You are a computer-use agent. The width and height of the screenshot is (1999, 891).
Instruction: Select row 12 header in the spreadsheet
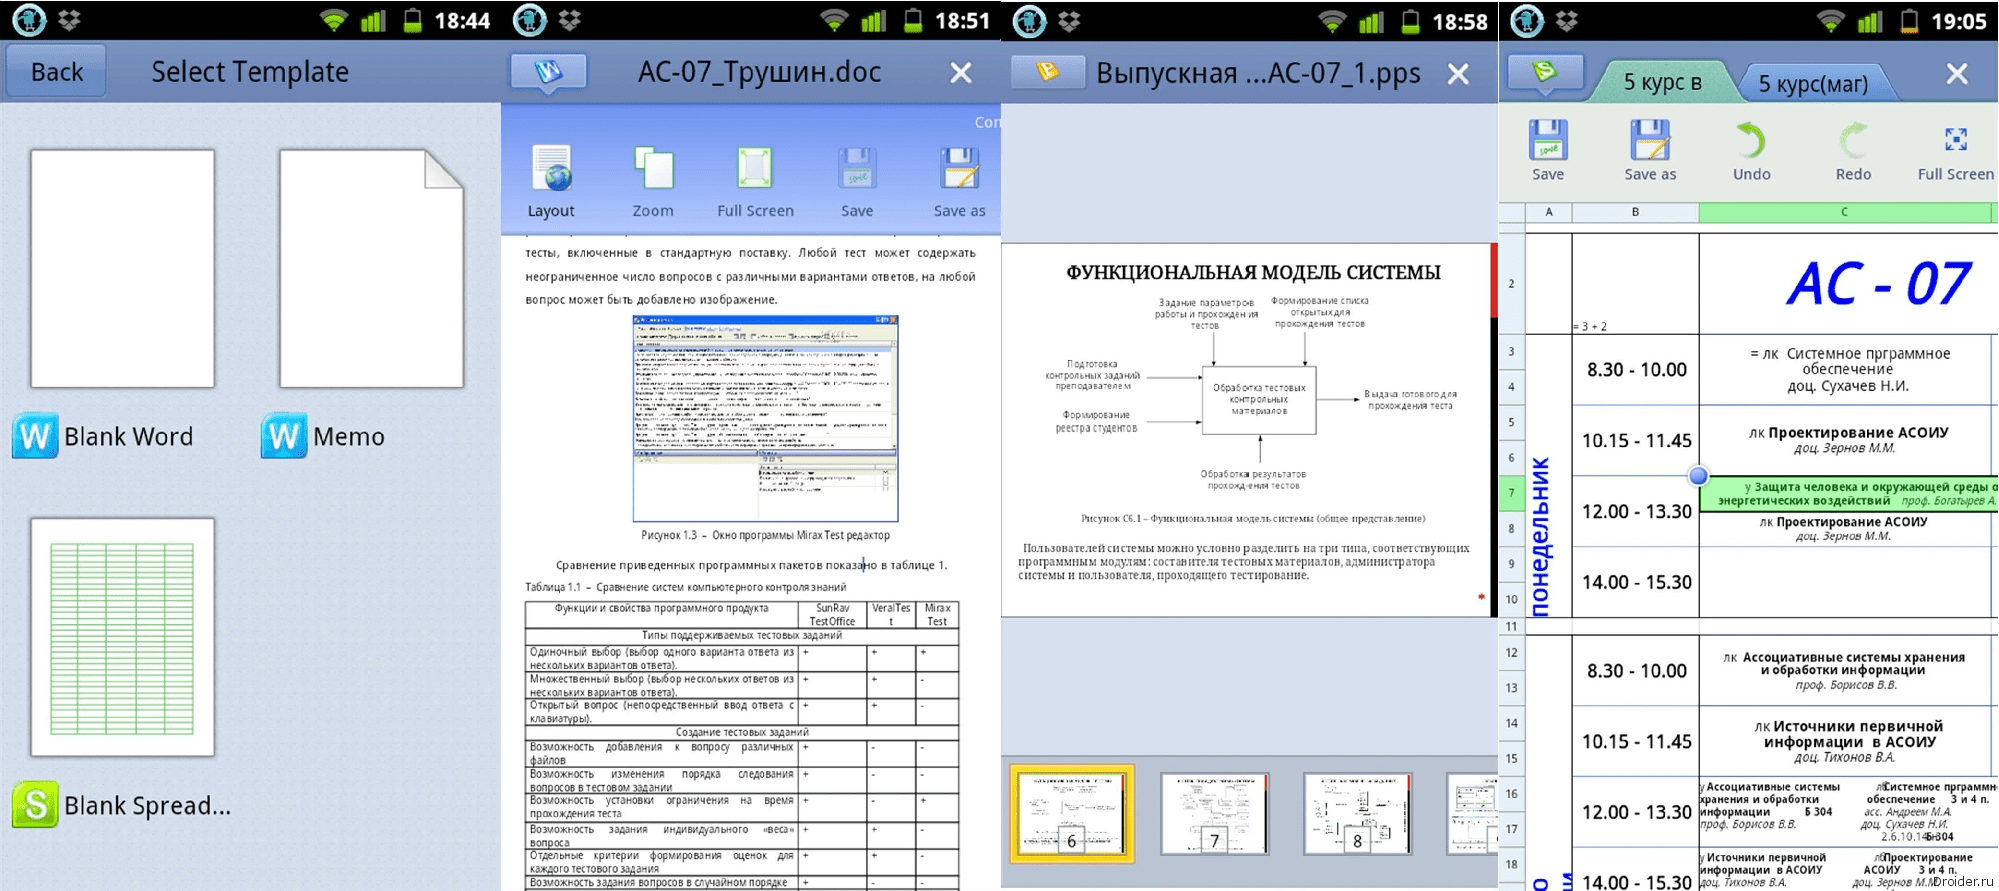[x=1511, y=653]
